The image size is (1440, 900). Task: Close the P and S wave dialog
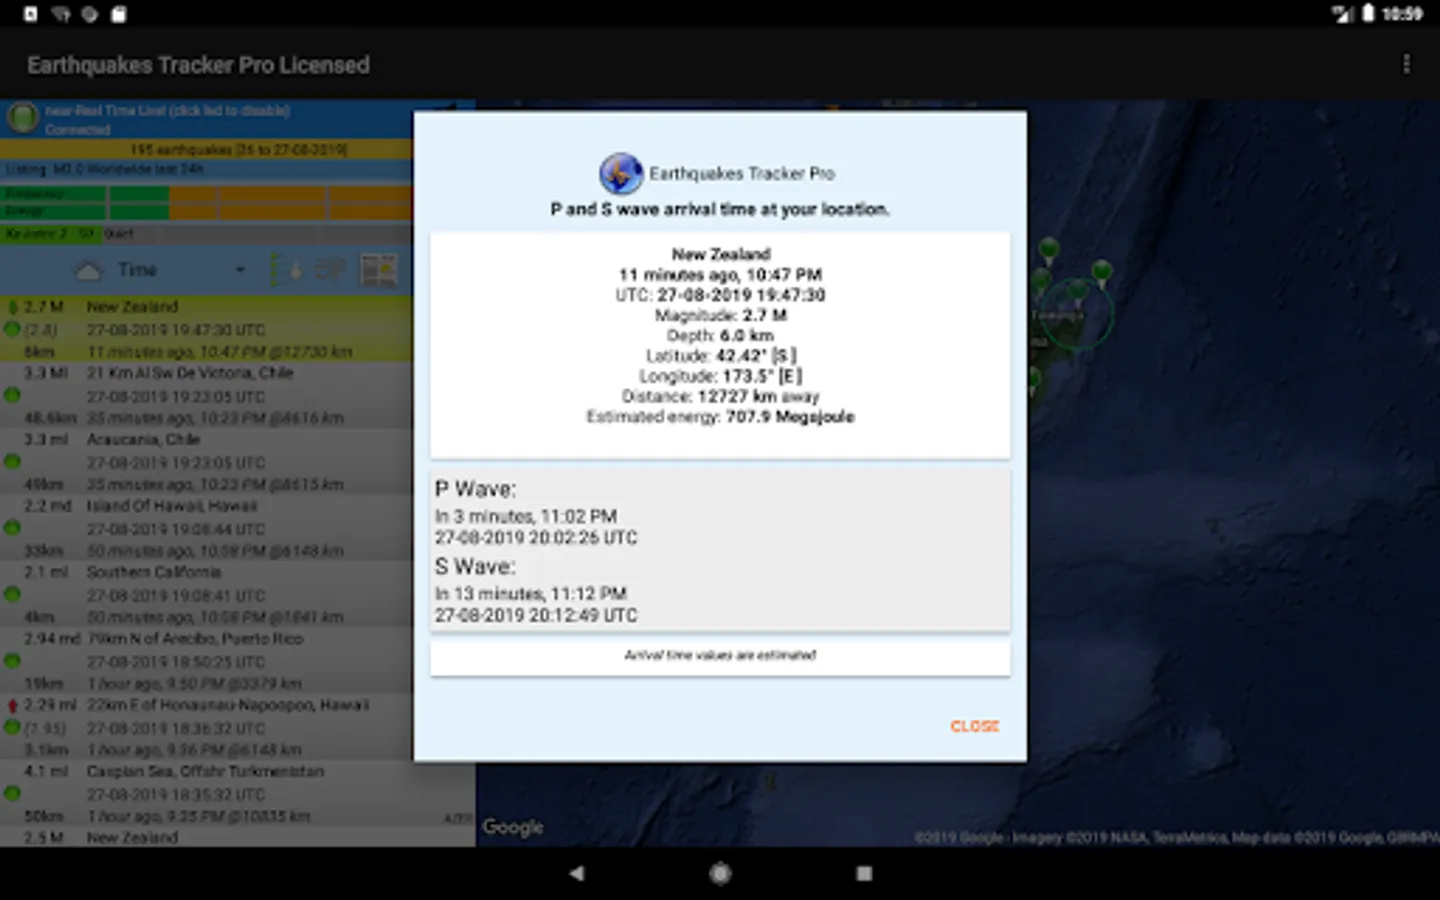click(x=974, y=726)
